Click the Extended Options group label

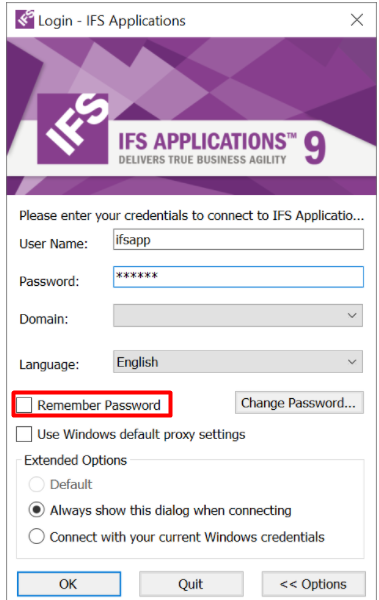coord(75,460)
